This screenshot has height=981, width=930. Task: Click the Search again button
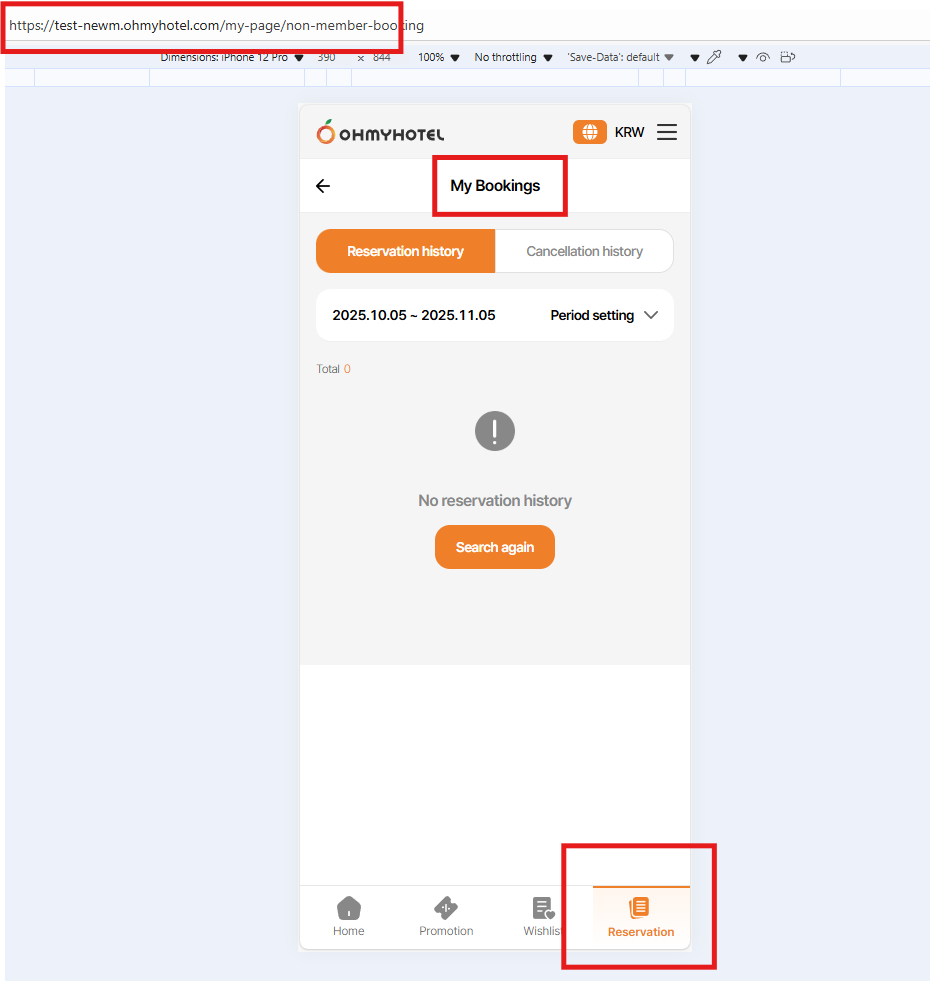tap(494, 547)
